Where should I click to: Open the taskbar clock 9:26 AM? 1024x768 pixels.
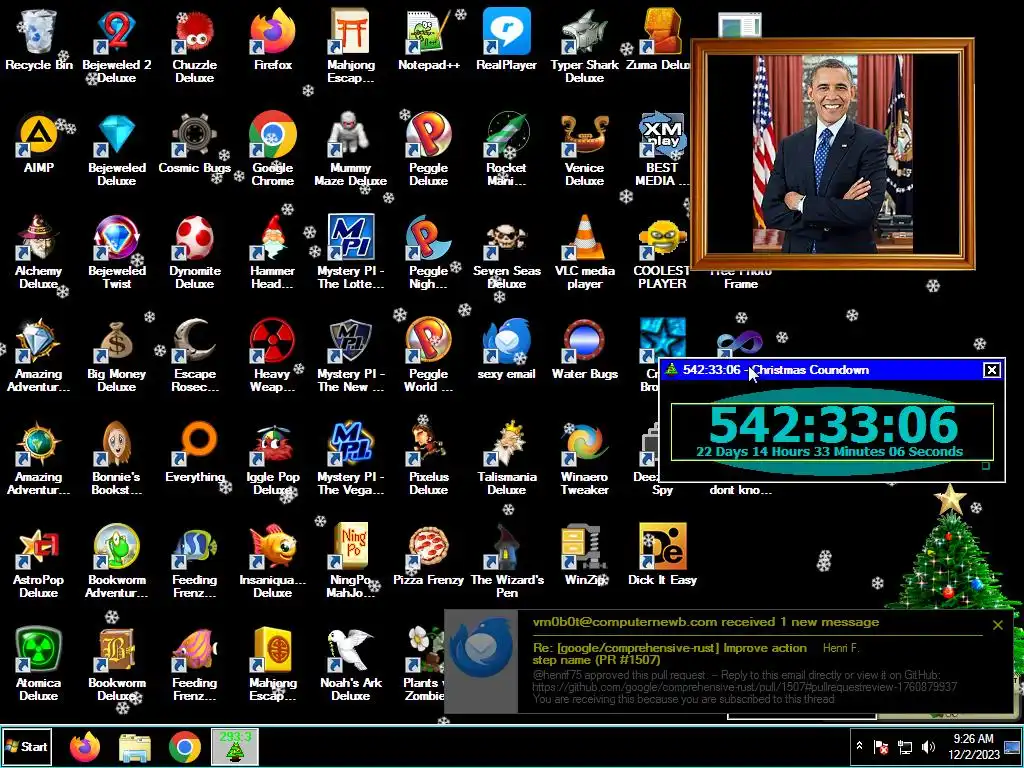973,746
